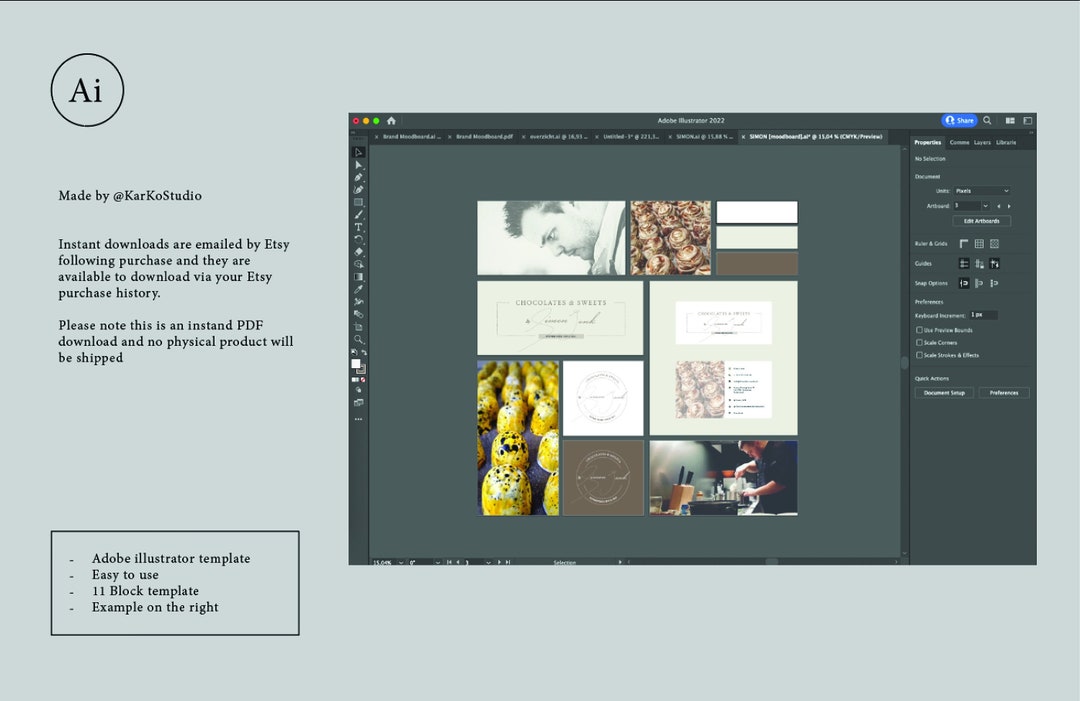Screen dimensions: 1080x701
Task: Click the Edit Artboards button
Action: click(982, 221)
